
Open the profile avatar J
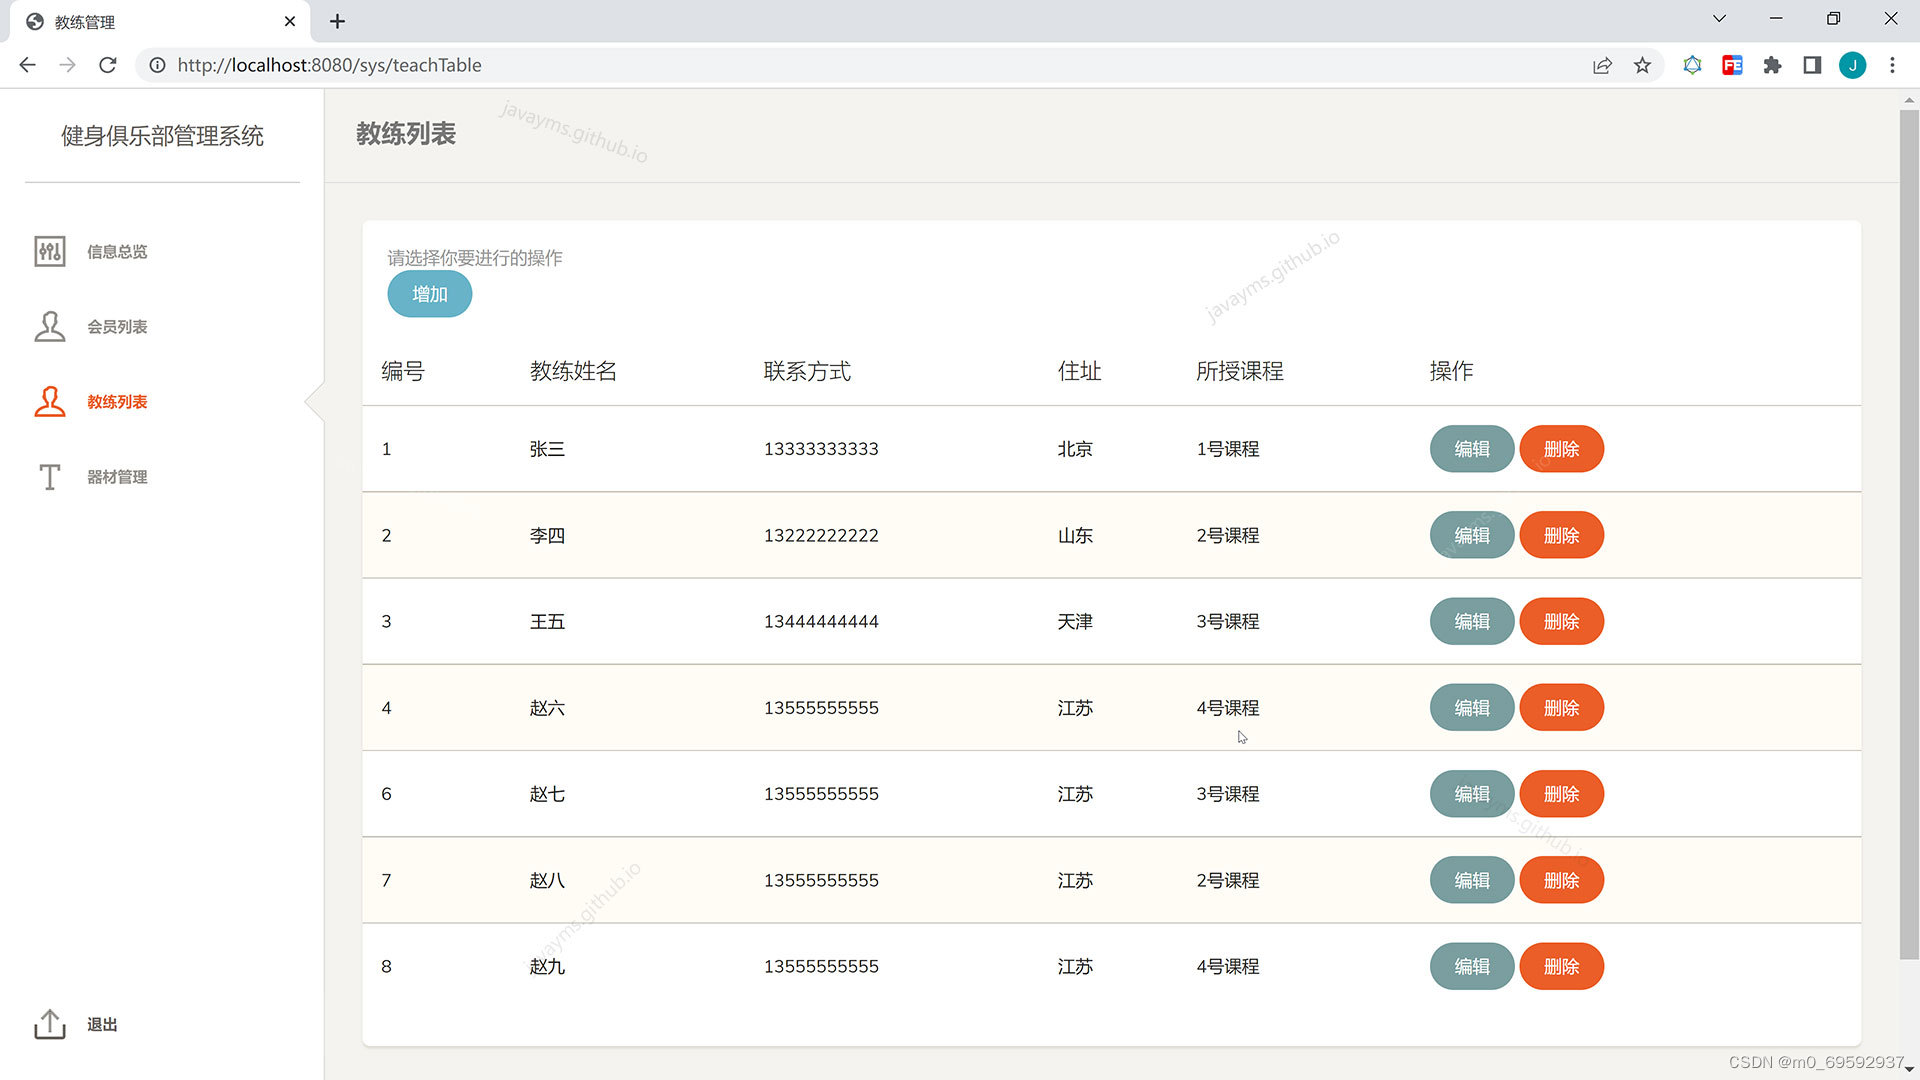coord(1852,65)
